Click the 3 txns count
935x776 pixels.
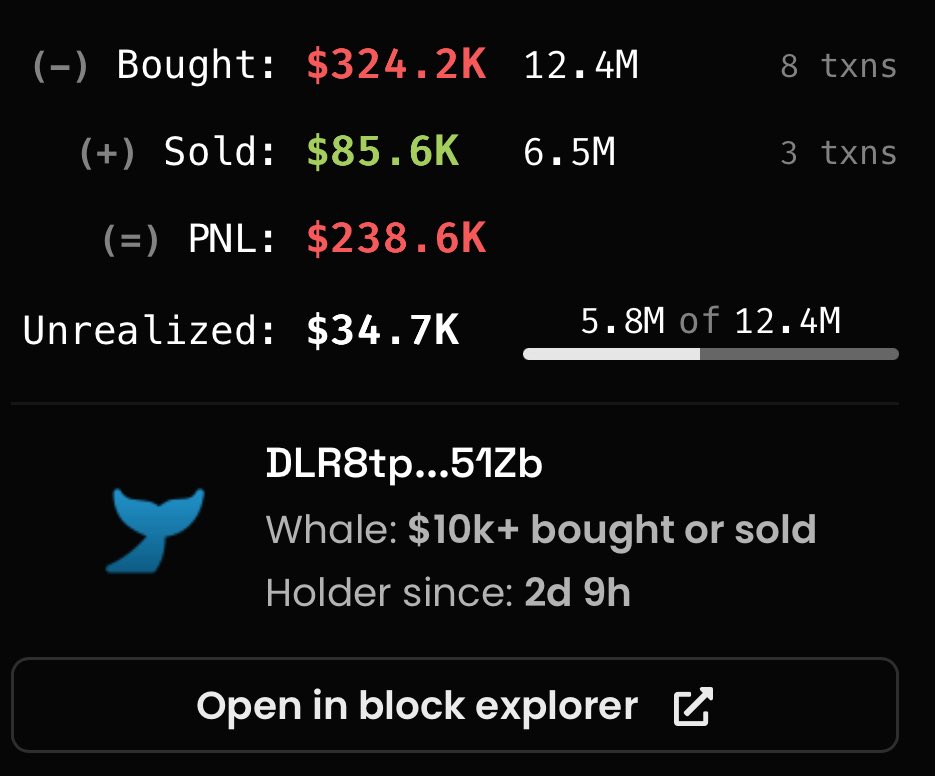838,153
